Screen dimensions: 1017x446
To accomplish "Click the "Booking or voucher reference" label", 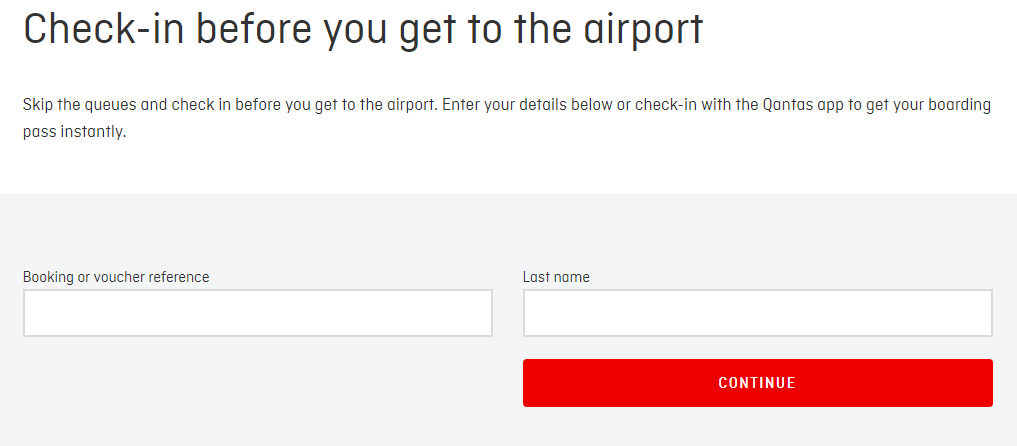I will pyautogui.click(x=116, y=277).
